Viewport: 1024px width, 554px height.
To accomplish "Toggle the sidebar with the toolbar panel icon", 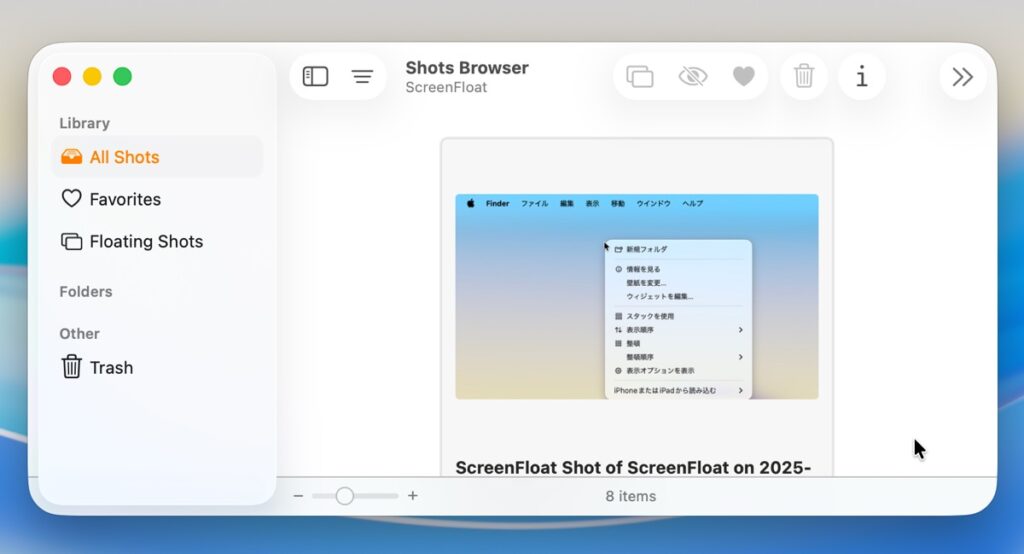I will pos(316,77).
